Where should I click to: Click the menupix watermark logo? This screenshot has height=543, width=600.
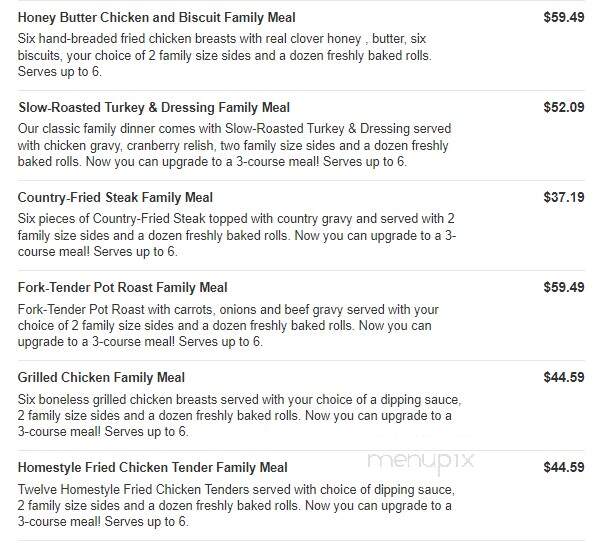click(x=421, y=461)
